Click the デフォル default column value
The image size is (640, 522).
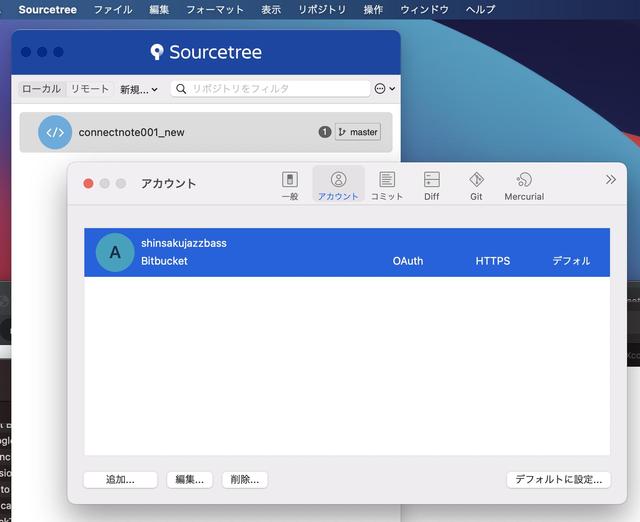coord(571,261)
